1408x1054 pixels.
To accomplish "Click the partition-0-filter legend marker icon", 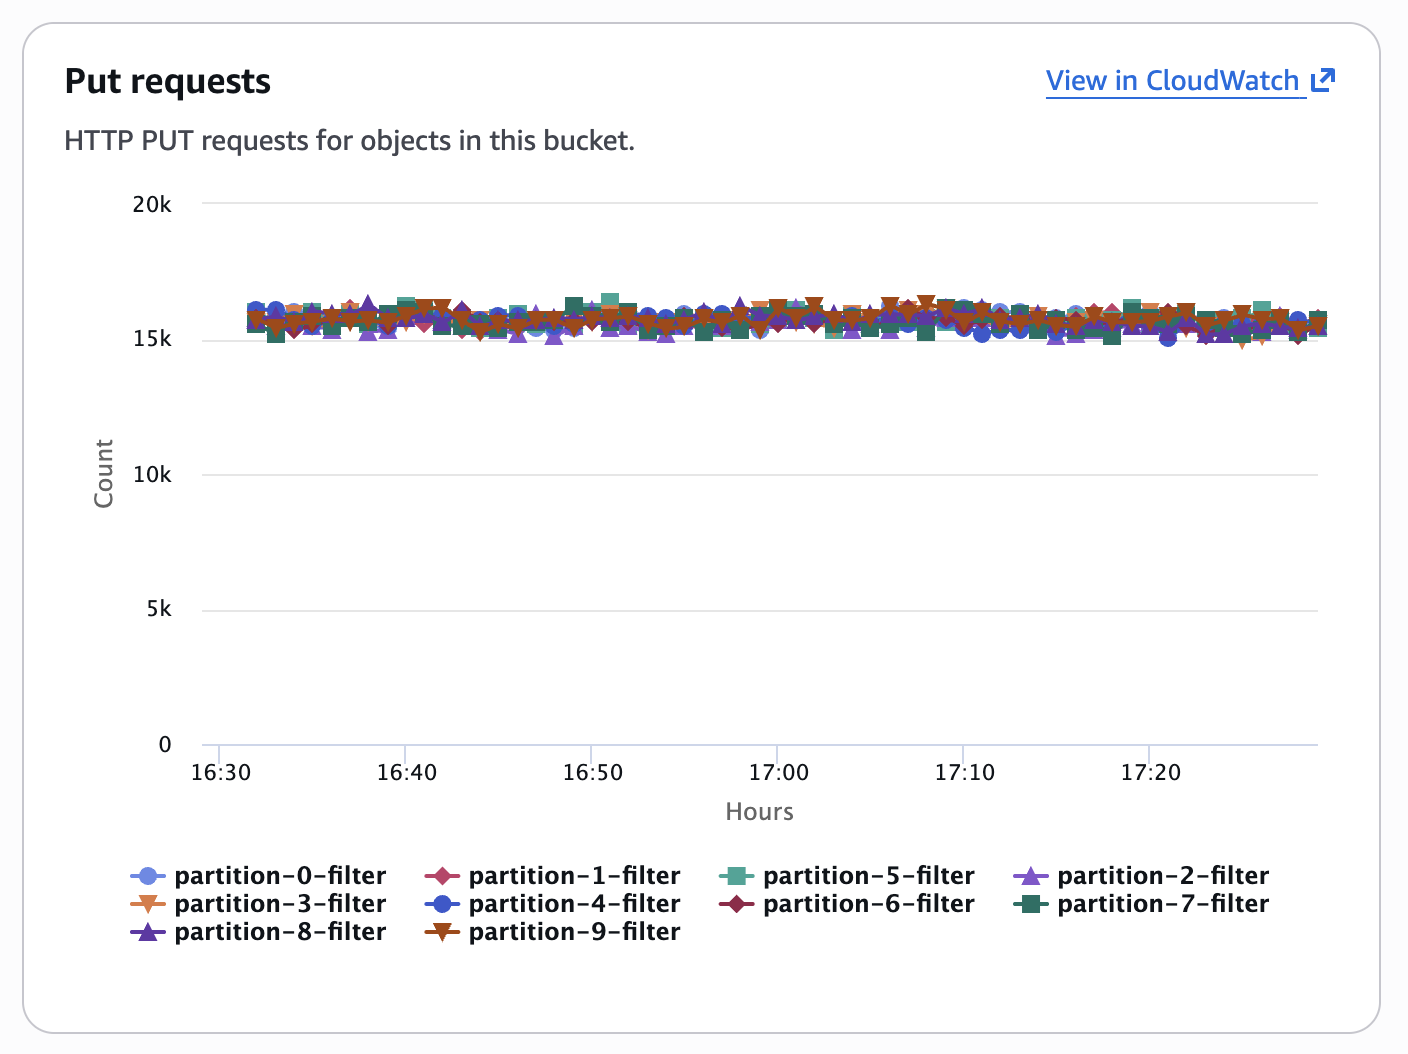I will [x=146, y=874].
